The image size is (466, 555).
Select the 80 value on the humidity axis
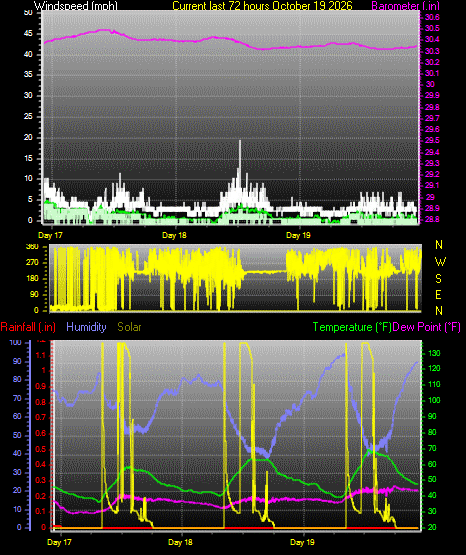17,379
